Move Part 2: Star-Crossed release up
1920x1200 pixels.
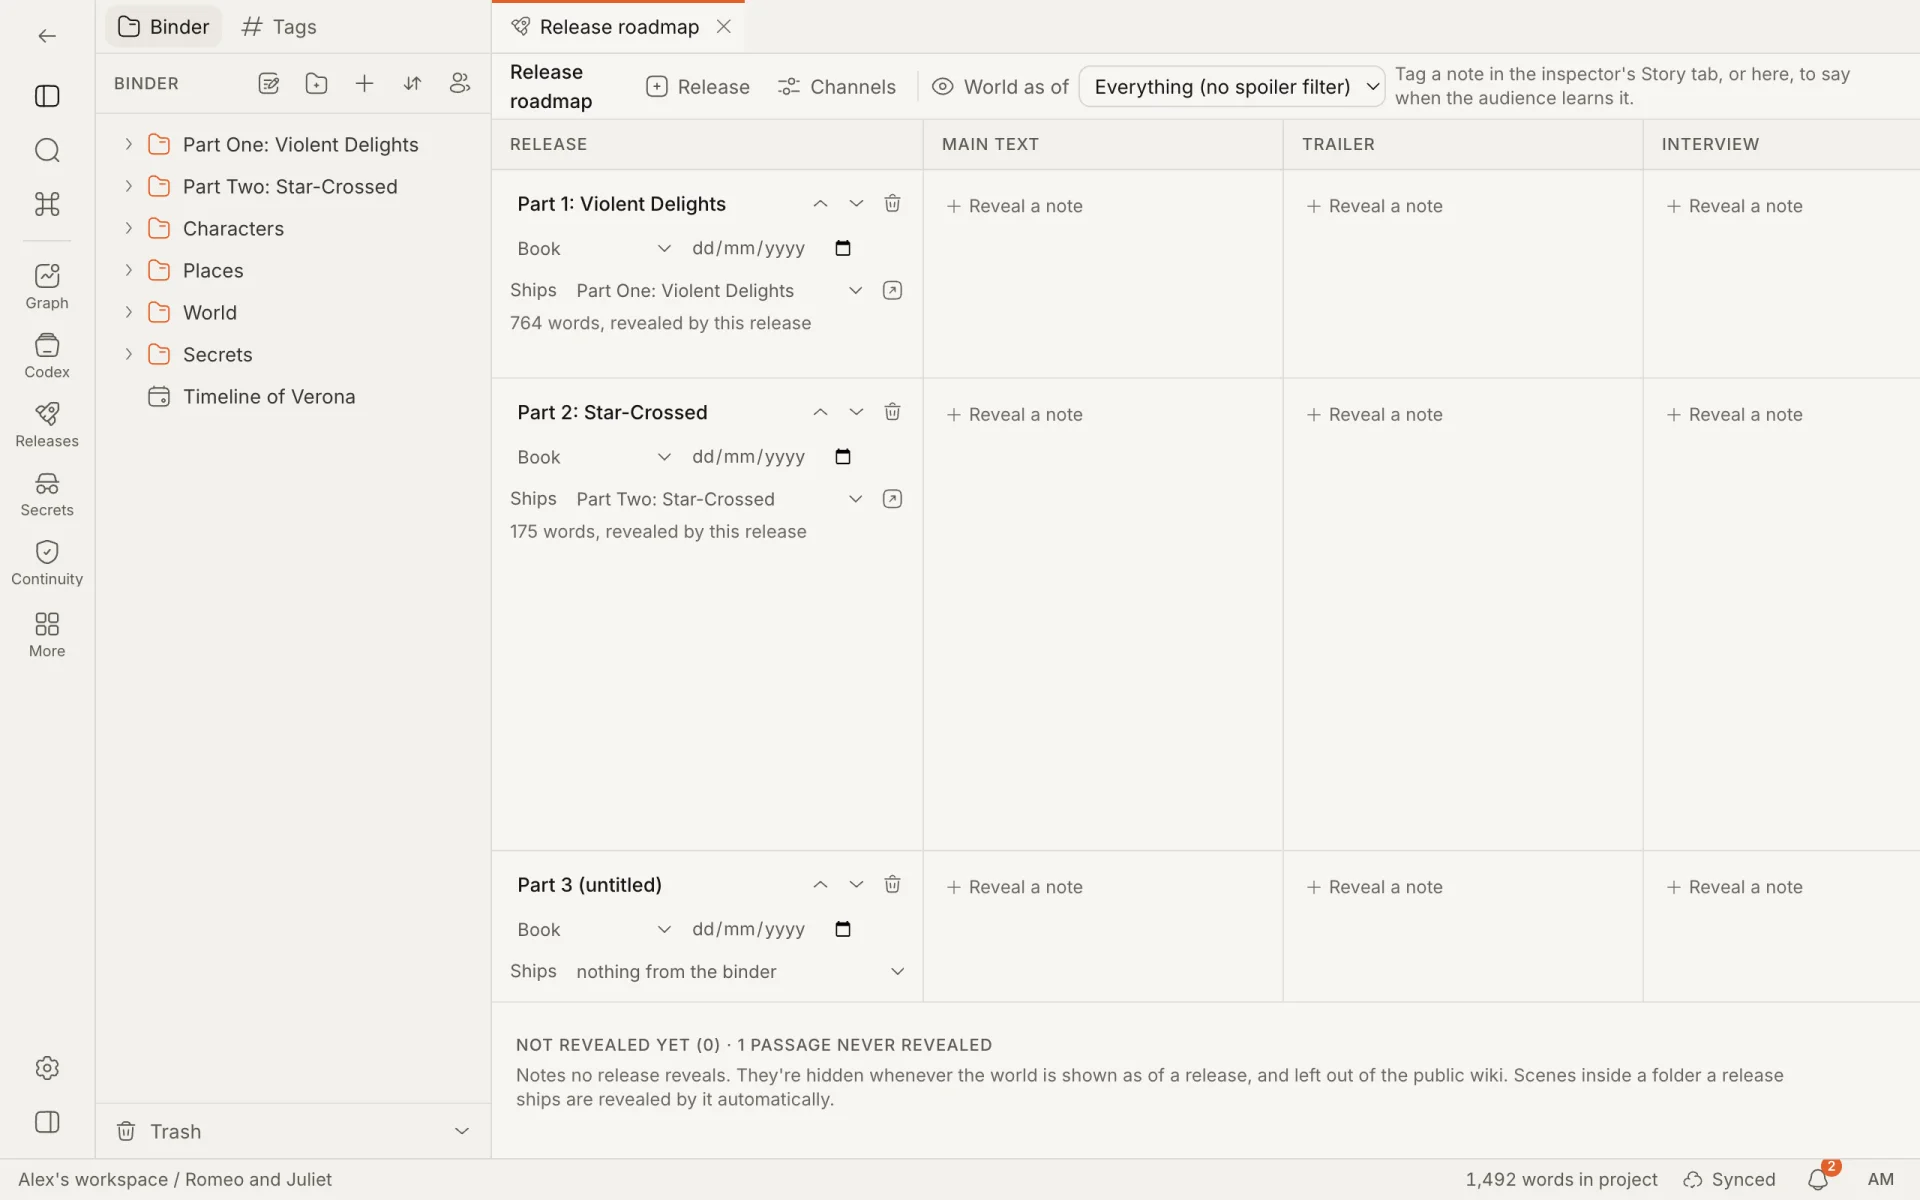click(820, 412)
